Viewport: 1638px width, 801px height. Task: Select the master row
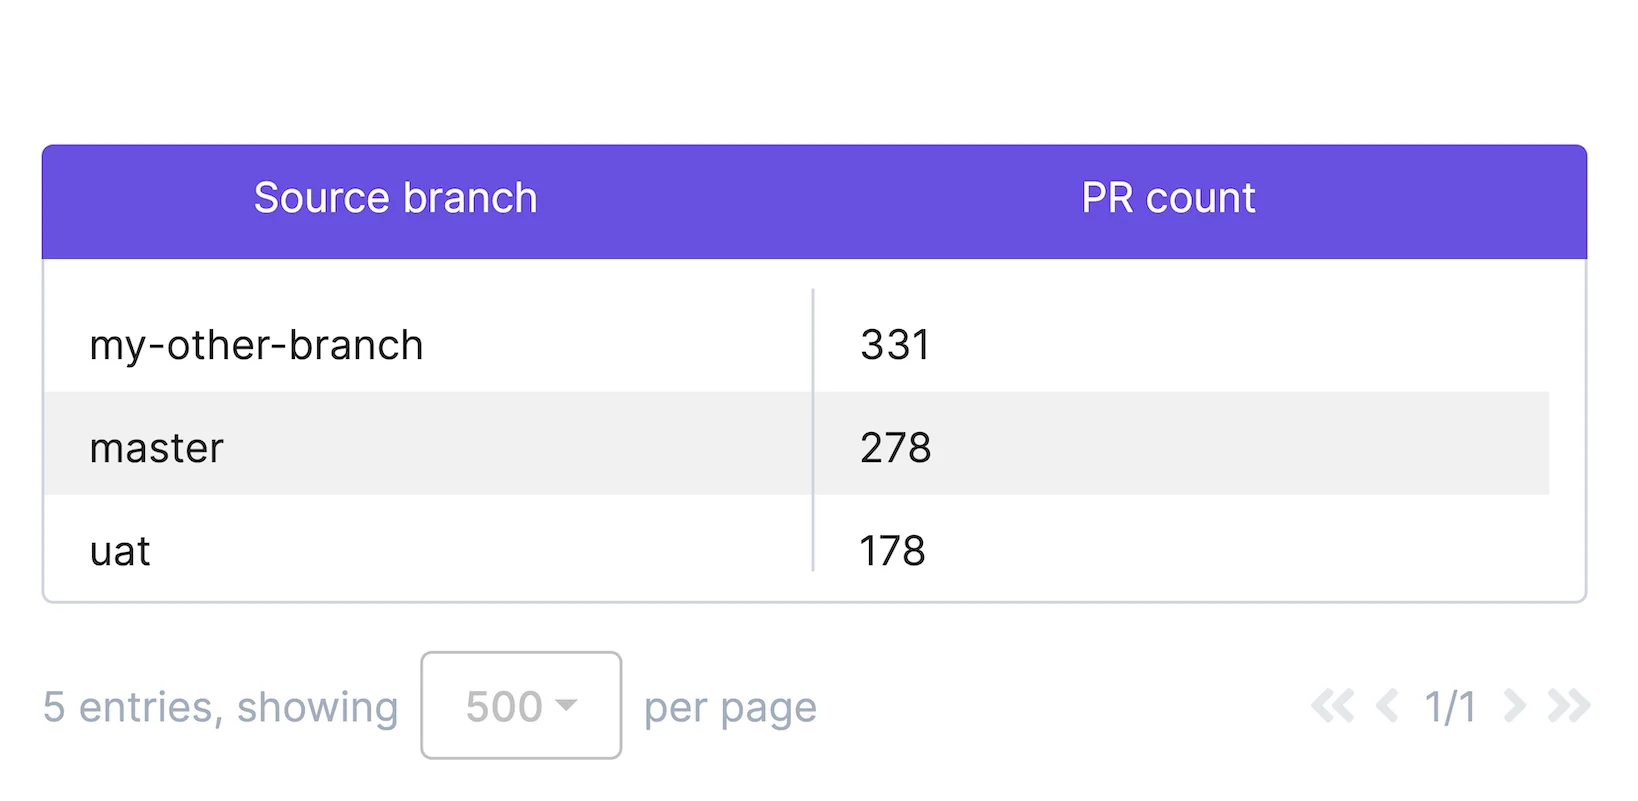click(x=400, y=447)
